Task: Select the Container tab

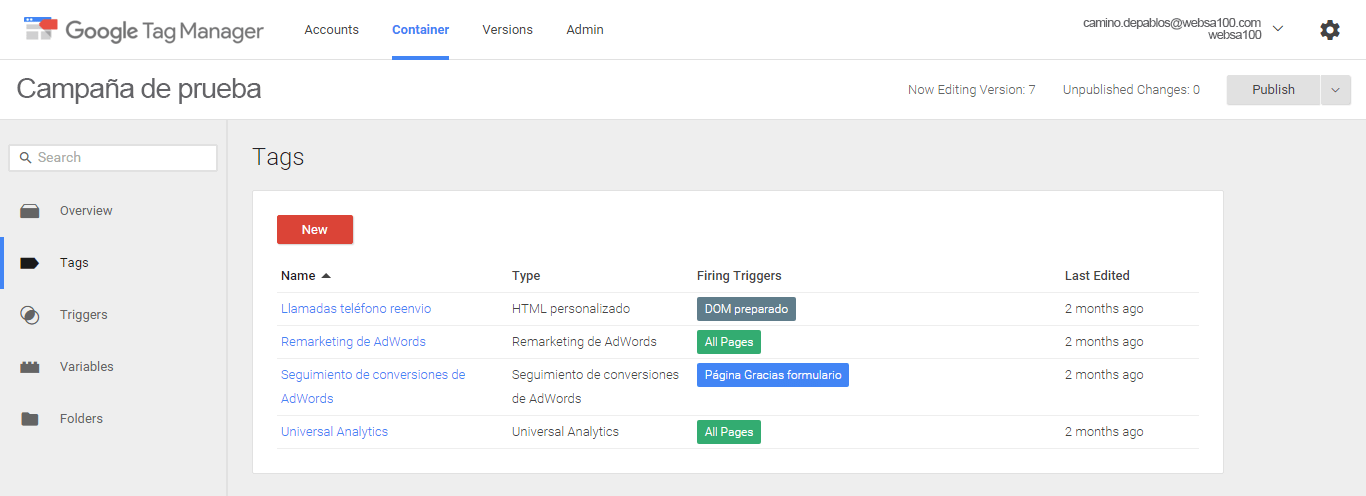Action: 420,30
